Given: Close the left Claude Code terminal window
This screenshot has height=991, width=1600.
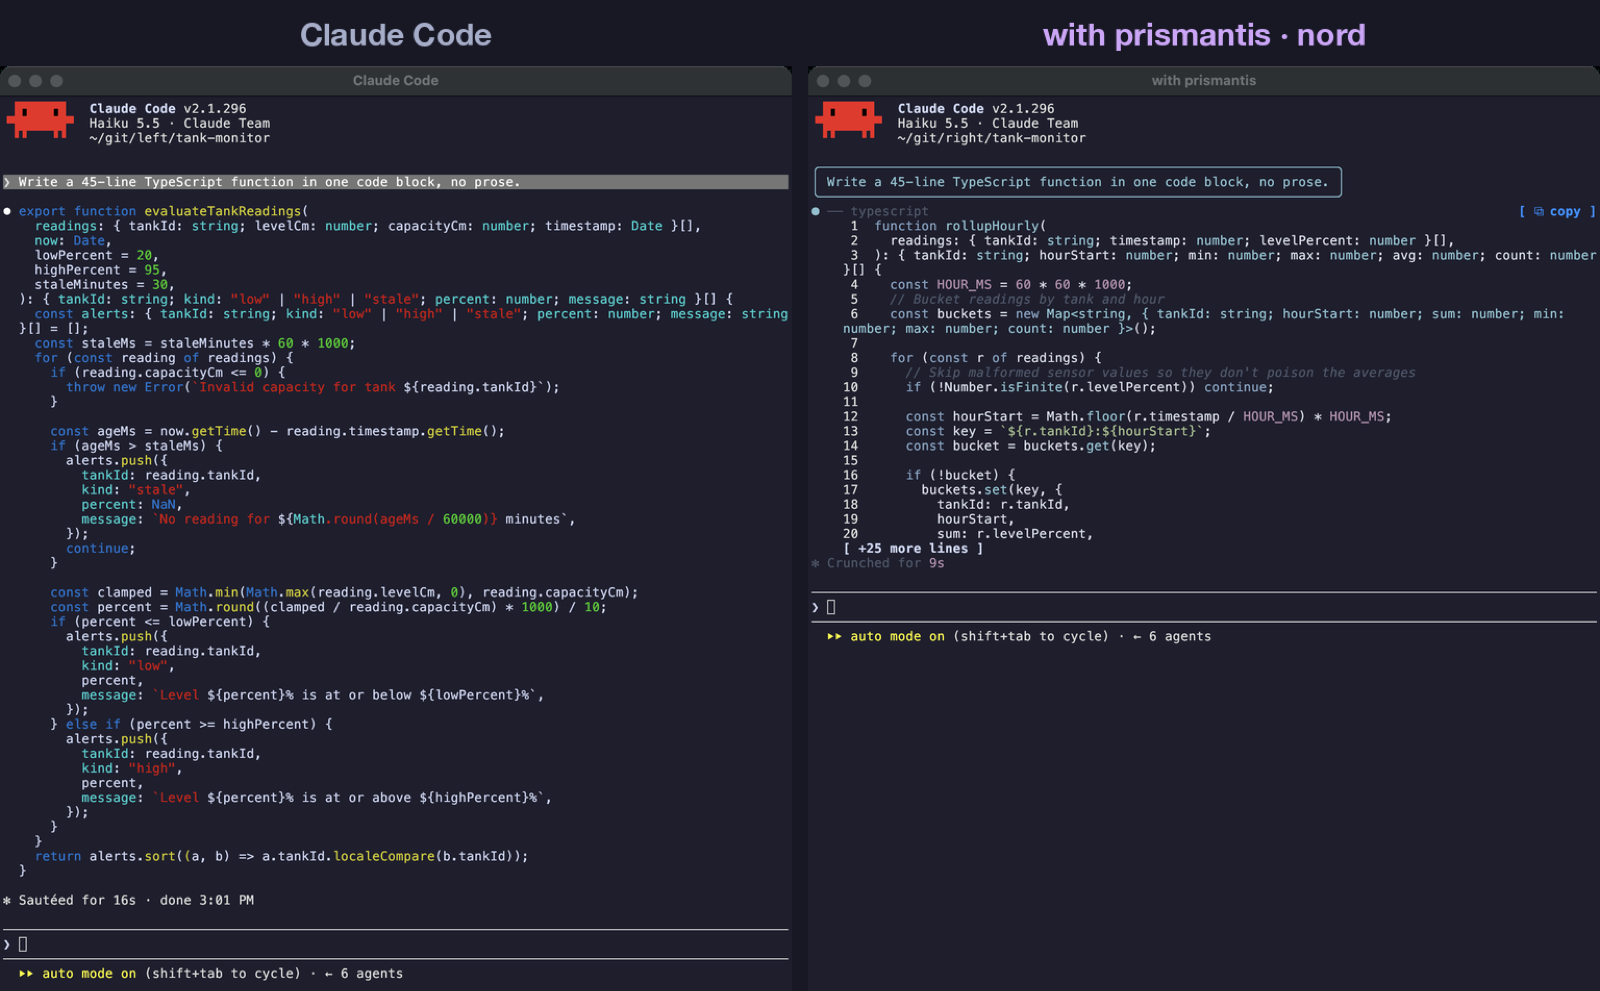Looking at the screenshot, I should pos(15,81).
